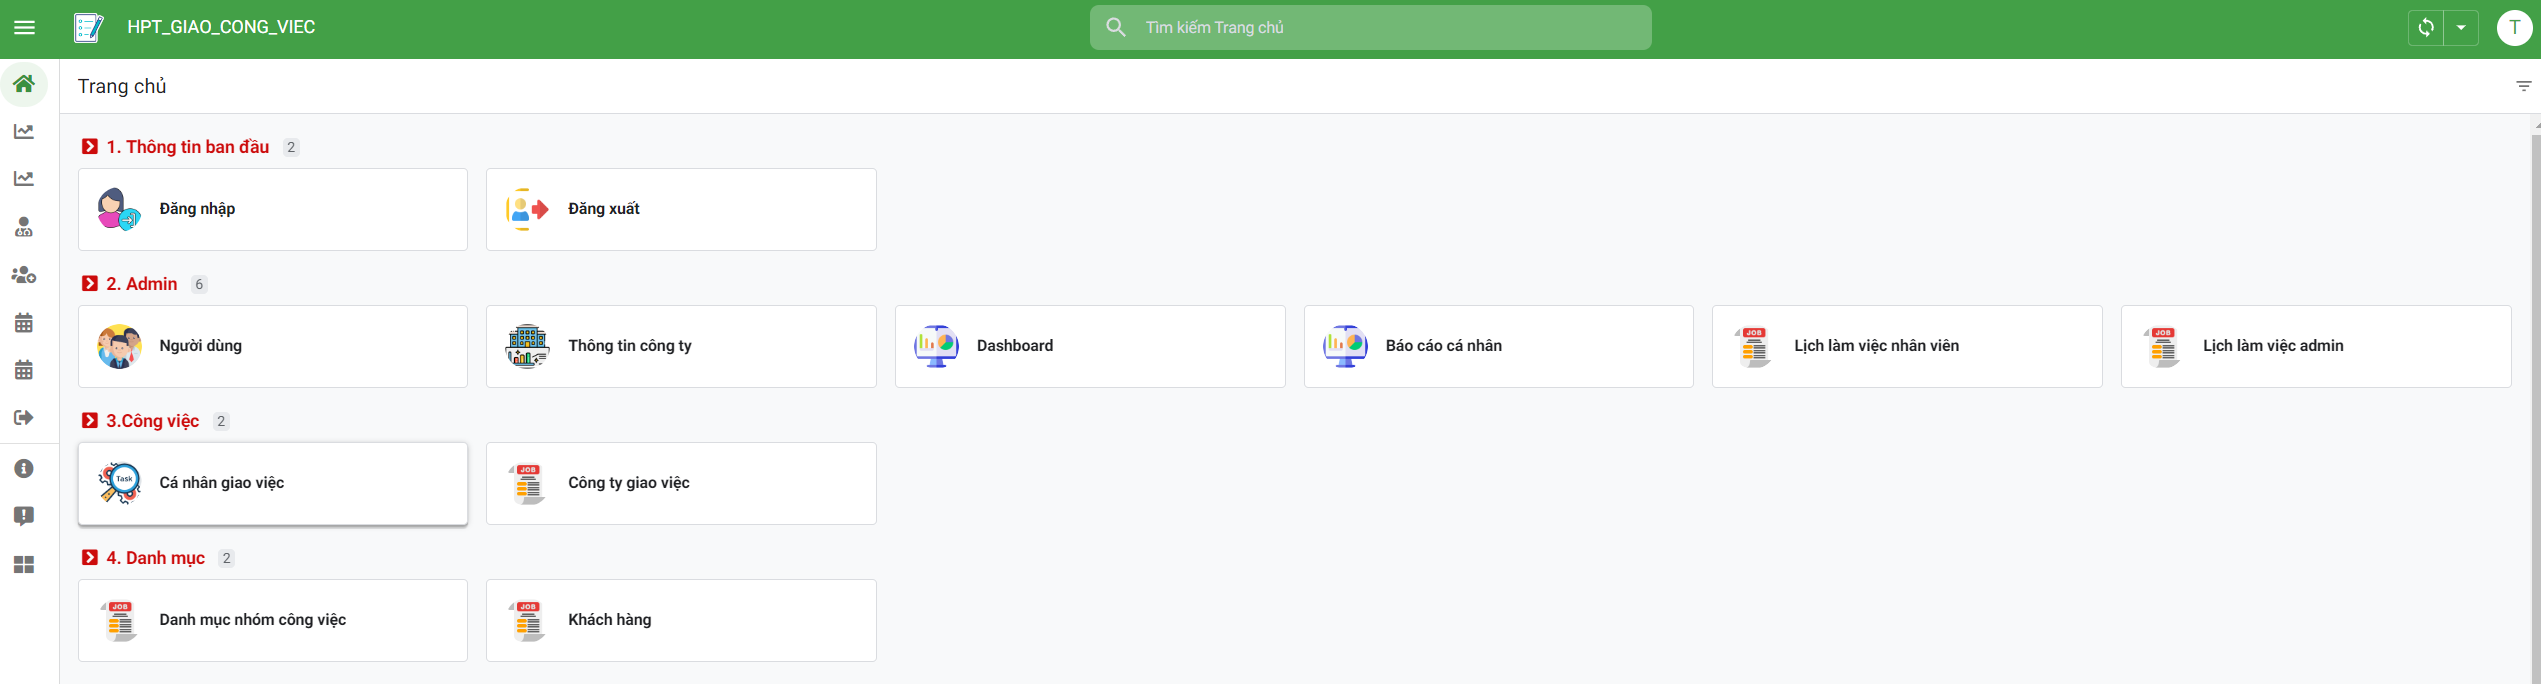Open the T user avatar
The width and height of the screenshot is (2541, 684).
pos(2514,28)
